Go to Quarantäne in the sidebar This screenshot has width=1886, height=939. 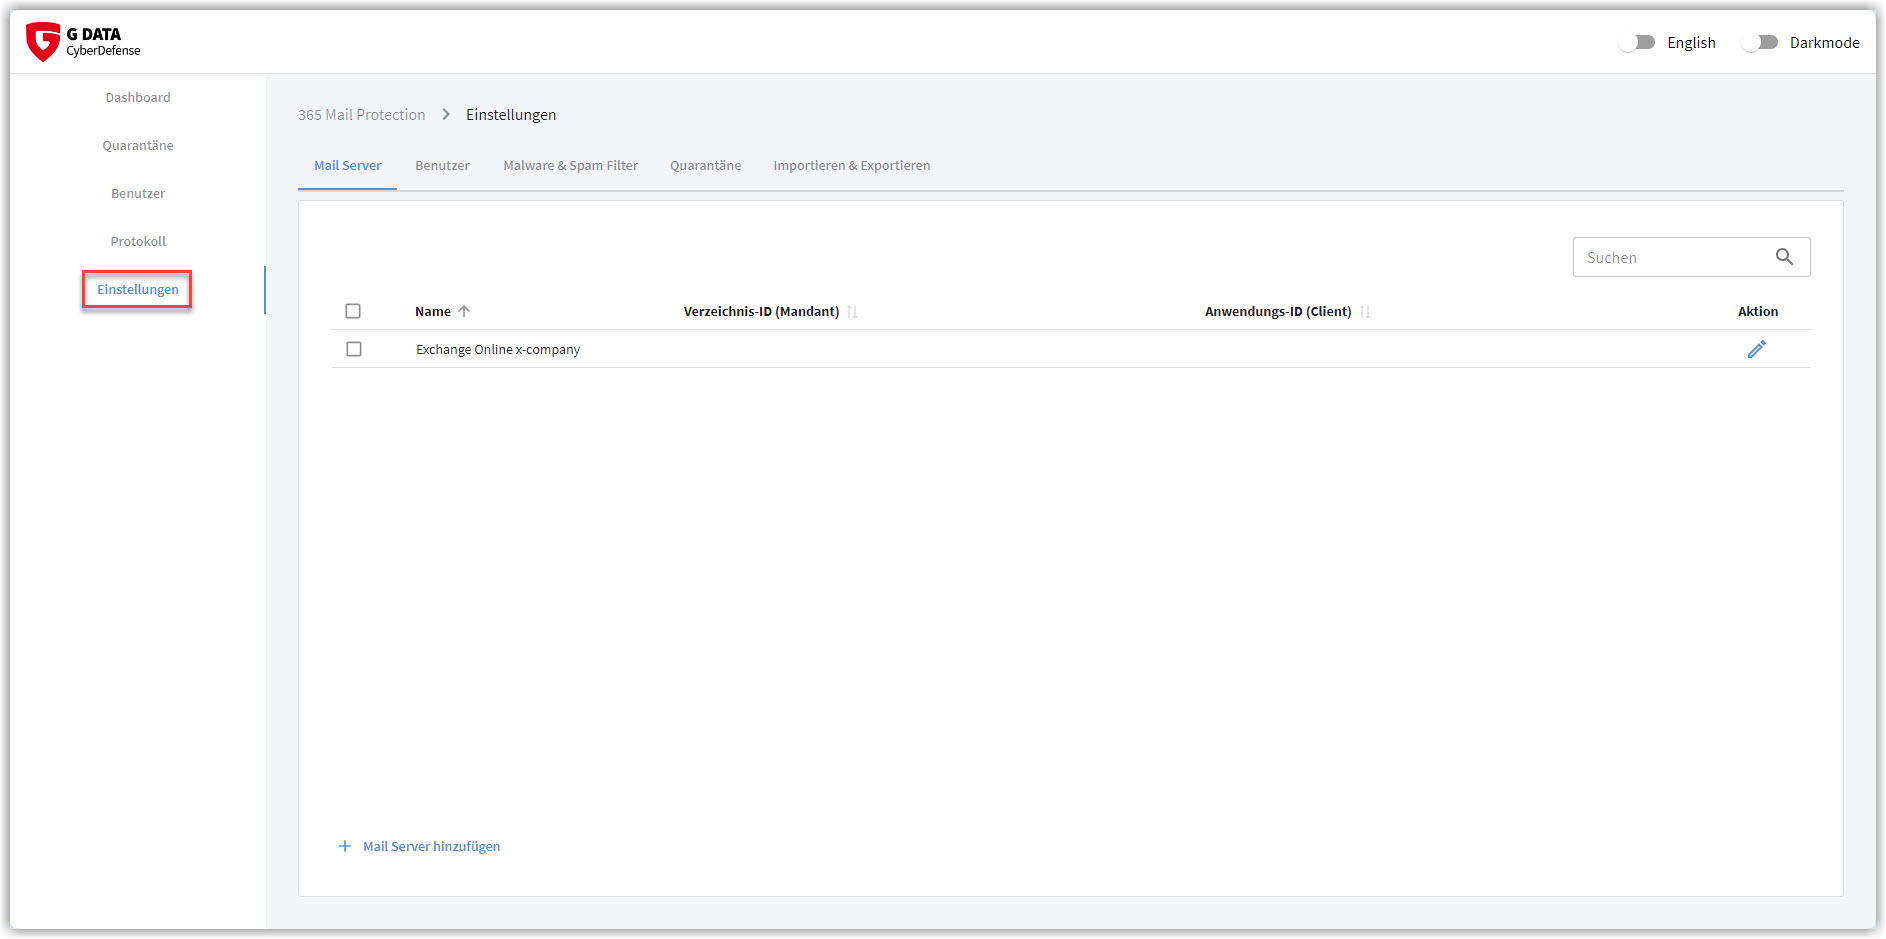coord(138,145)
